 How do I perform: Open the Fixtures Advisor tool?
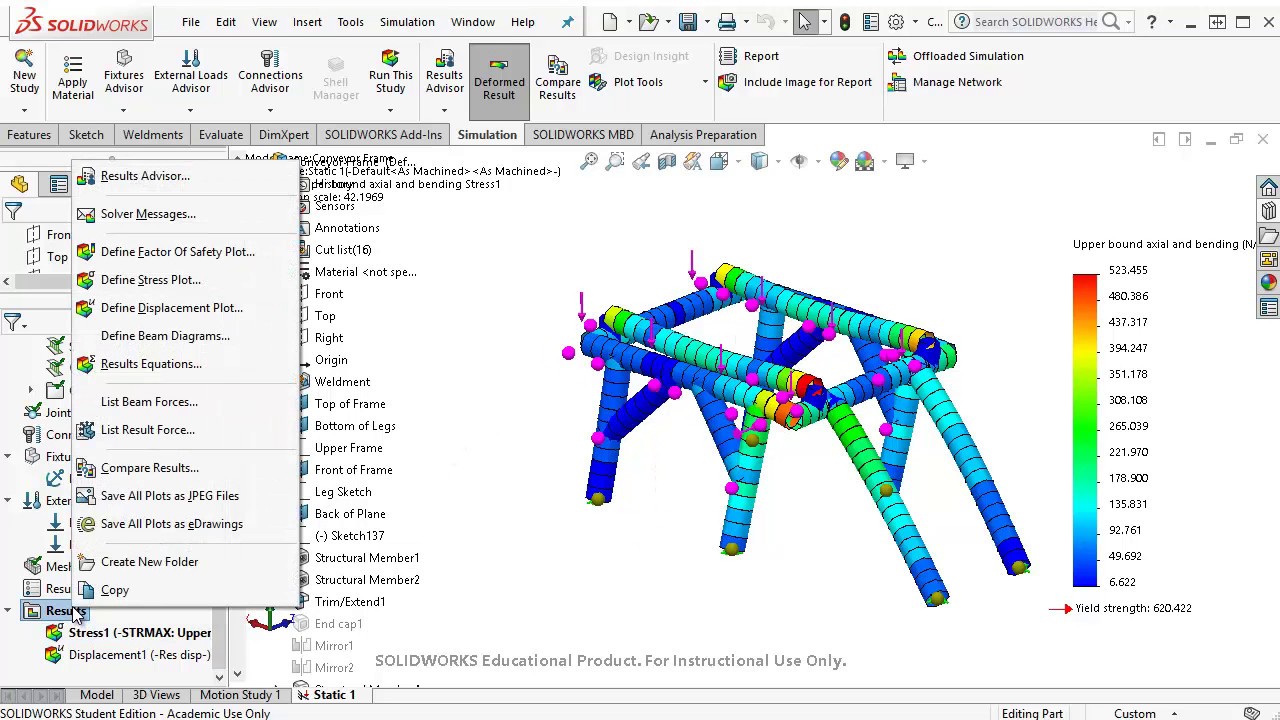[124, 72]
